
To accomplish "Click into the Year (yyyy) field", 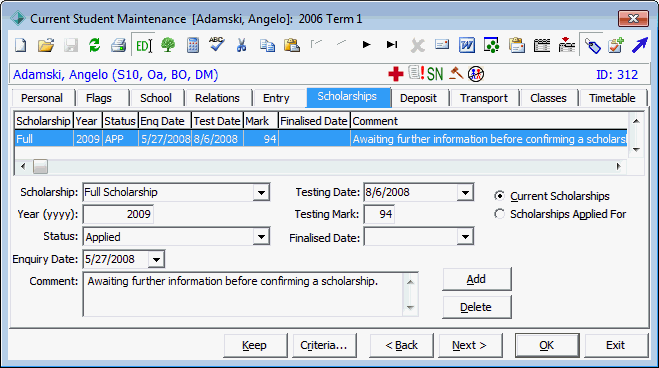I will pos(118,214).
